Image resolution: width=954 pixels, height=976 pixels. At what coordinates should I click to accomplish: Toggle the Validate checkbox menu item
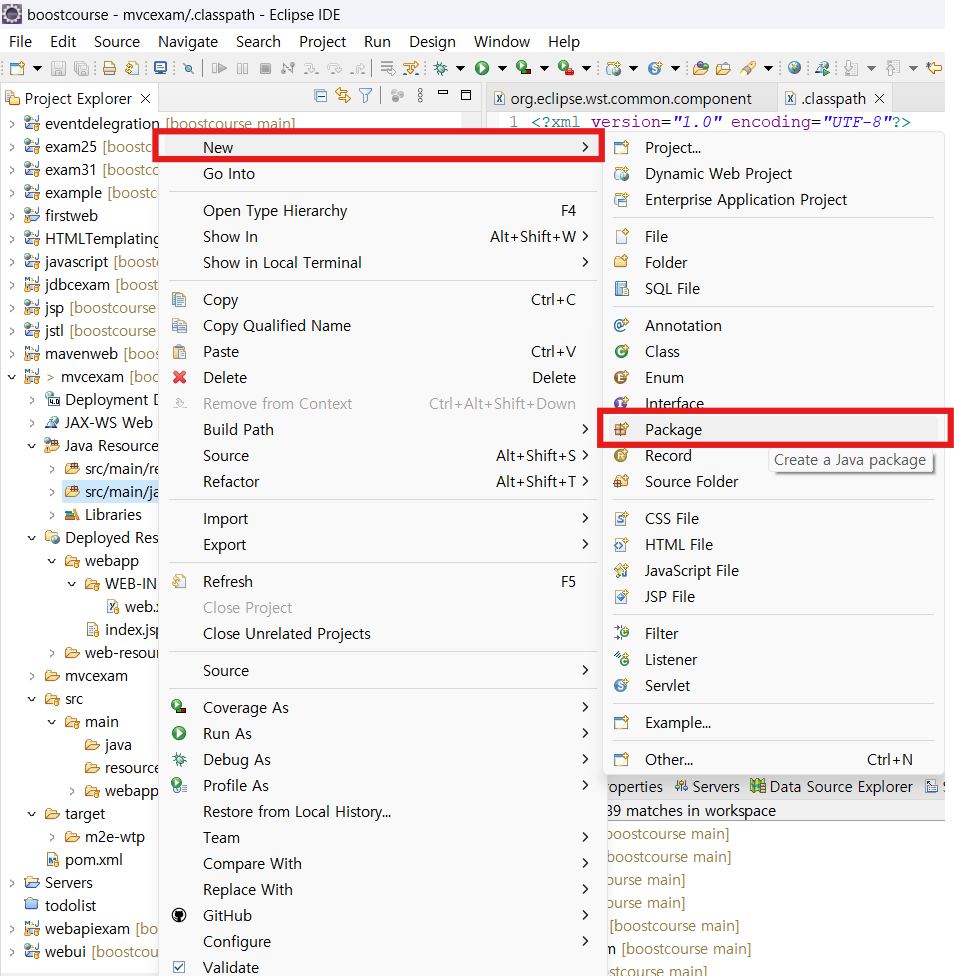tap(179, 967)
